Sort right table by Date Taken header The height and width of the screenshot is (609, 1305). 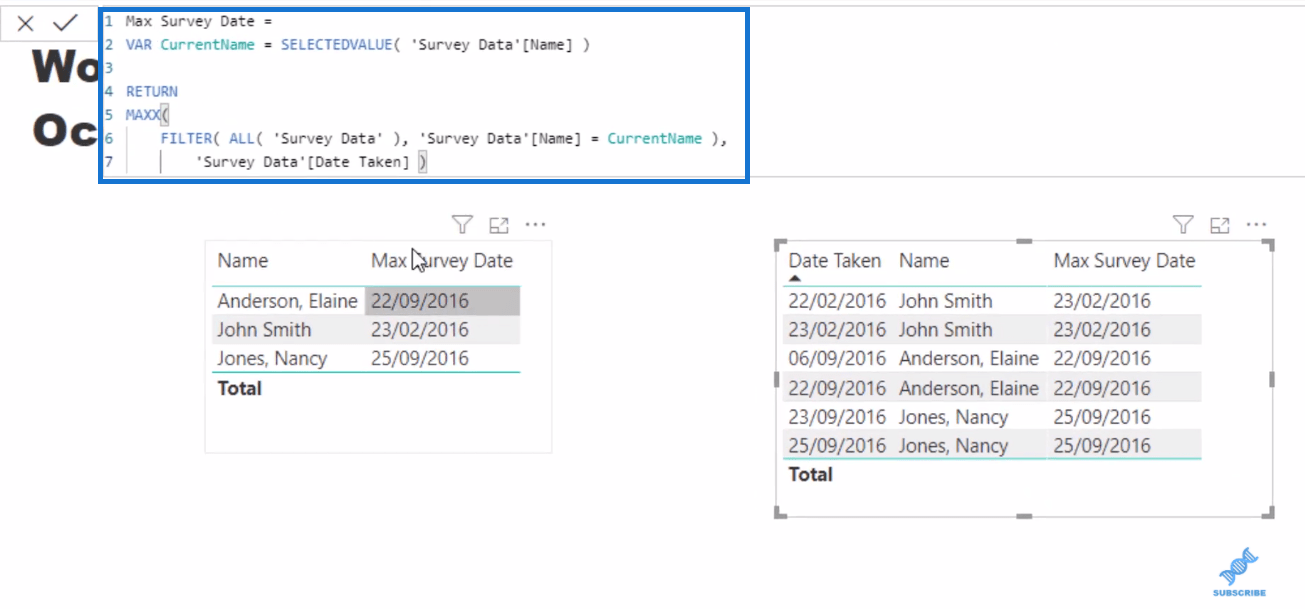coord(835,261)
